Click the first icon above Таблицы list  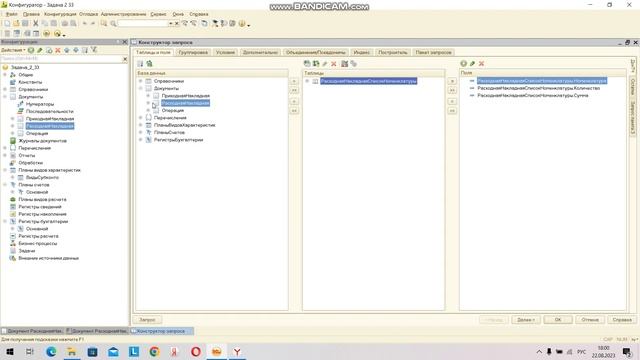coord(307,64)
